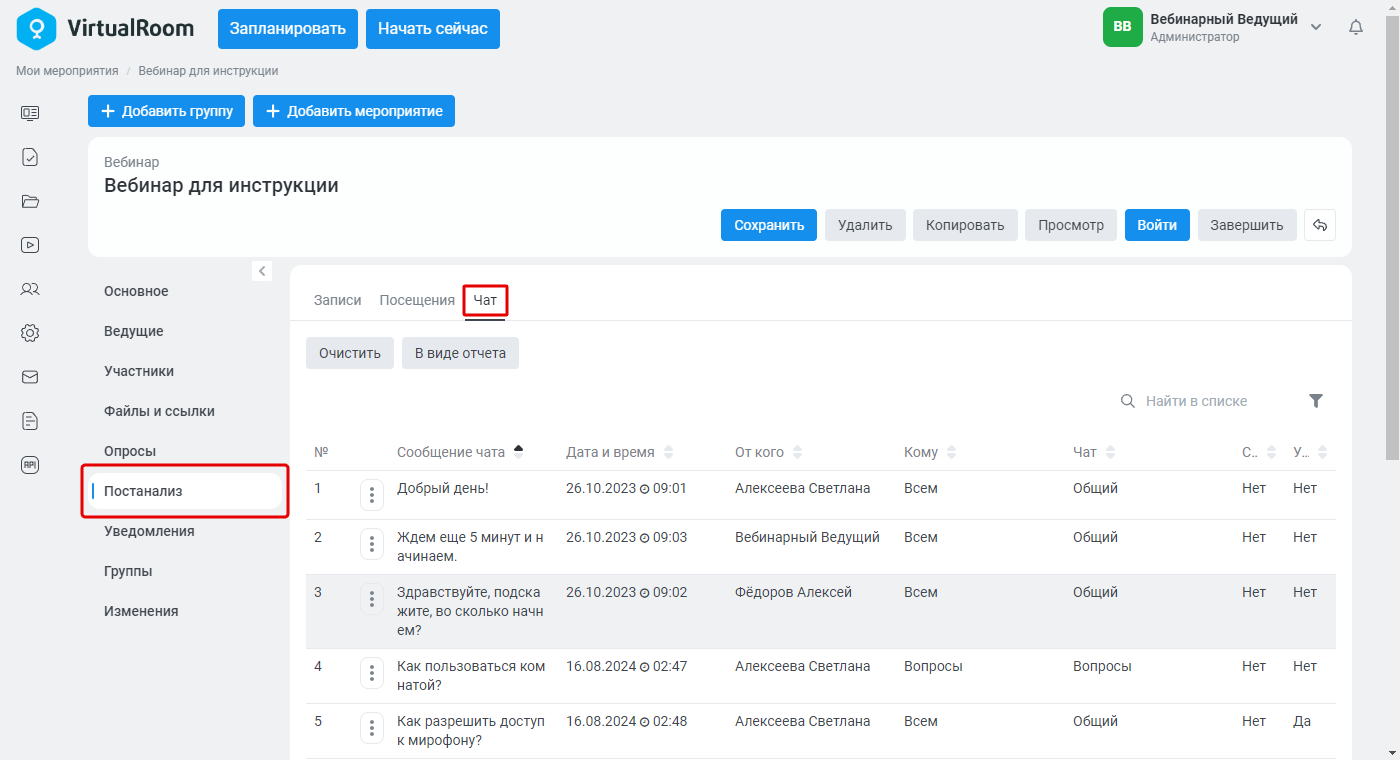Click the Запланировать button

point(288,28)
